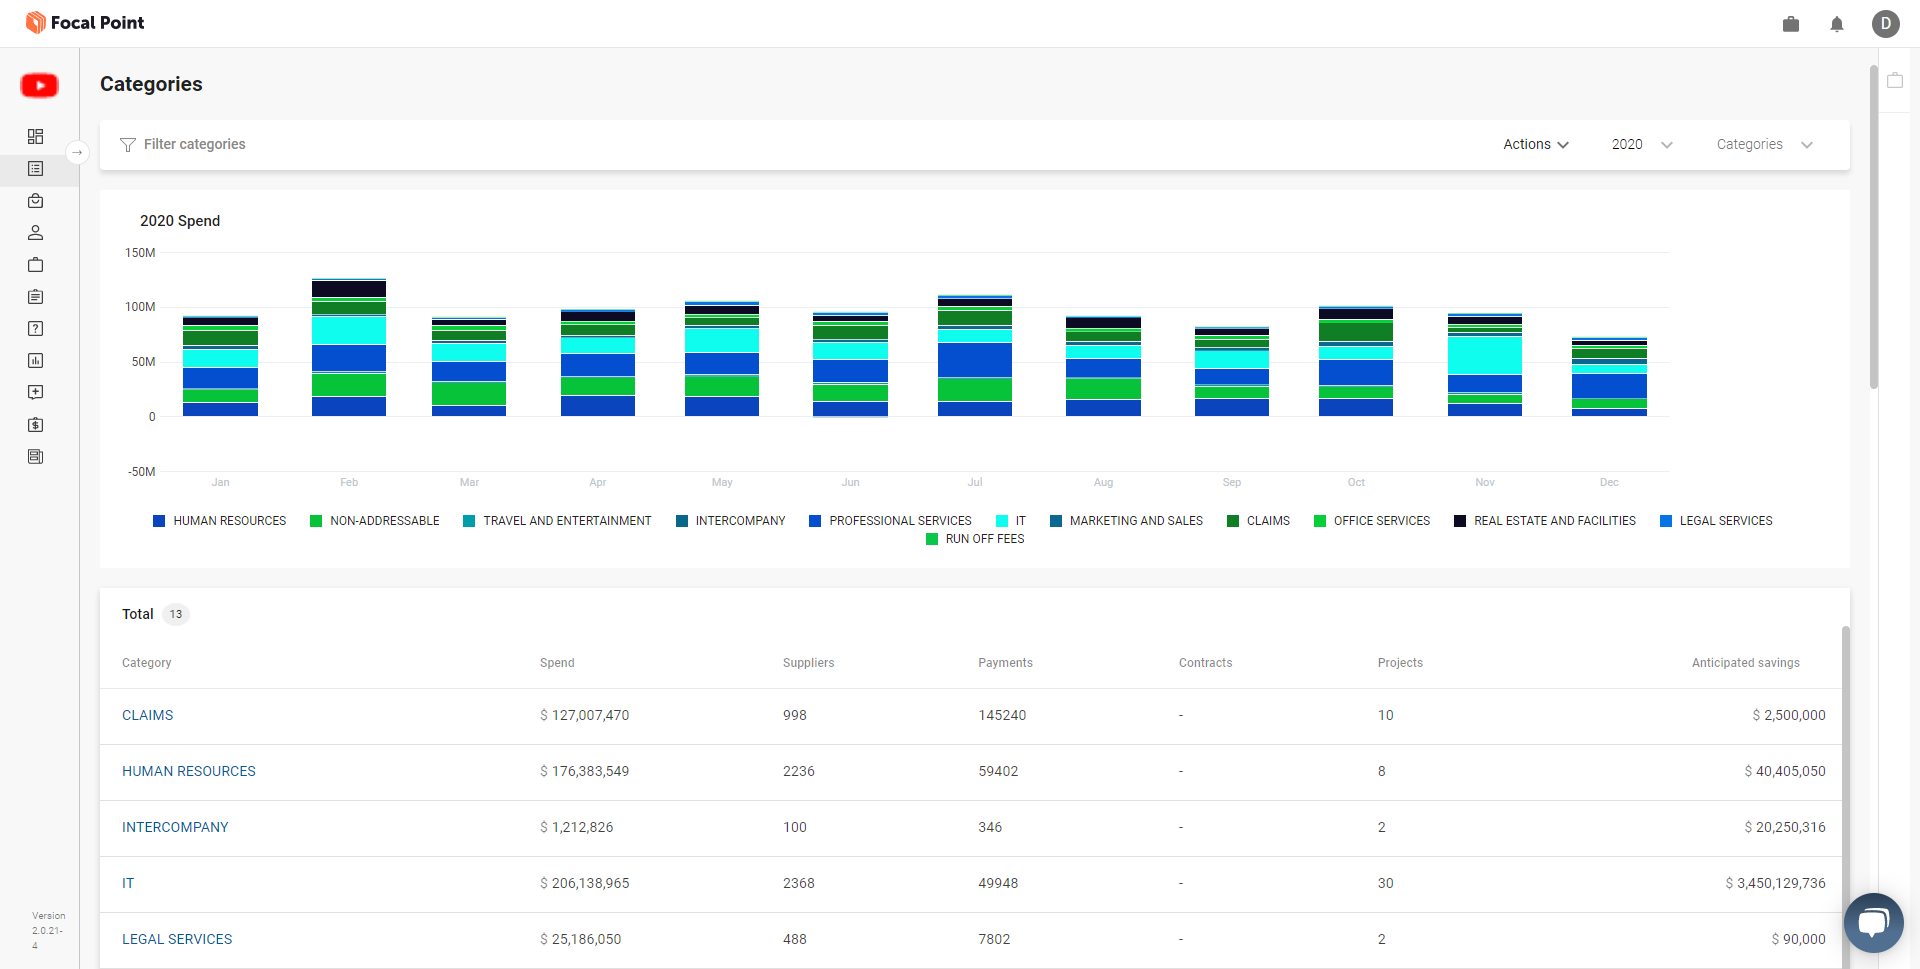Toggle HUMAN RESOURCES legend series
Screen dimensions: 1920x969
tap(219, 521)
